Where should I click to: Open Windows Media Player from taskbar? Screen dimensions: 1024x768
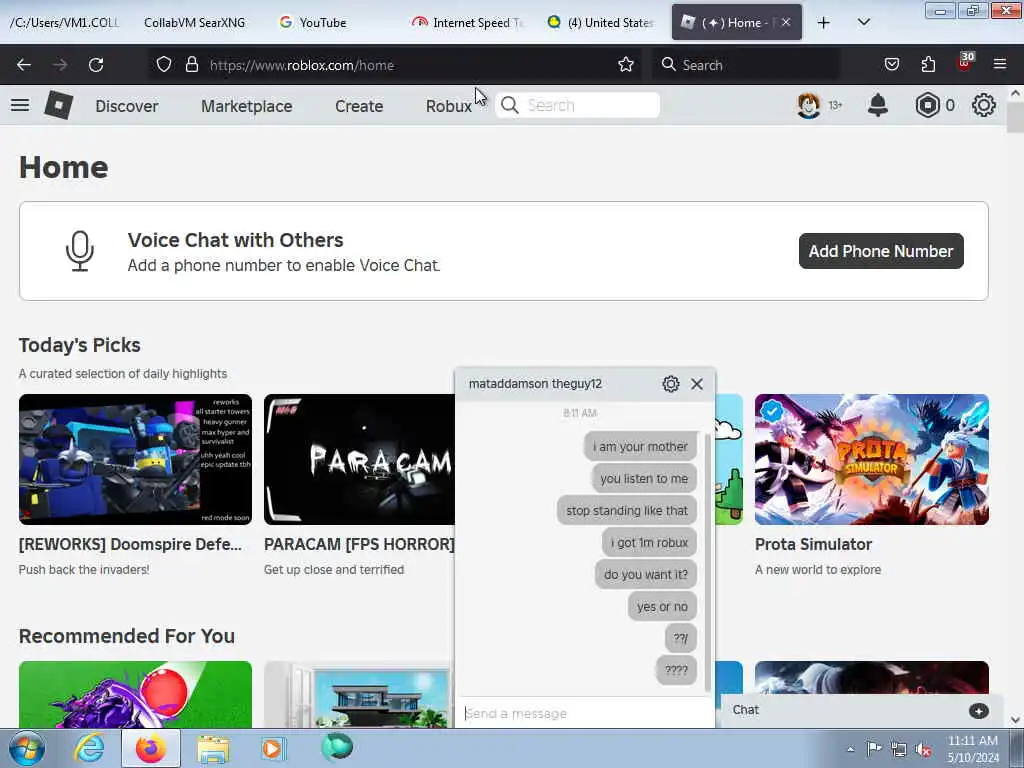272,748
